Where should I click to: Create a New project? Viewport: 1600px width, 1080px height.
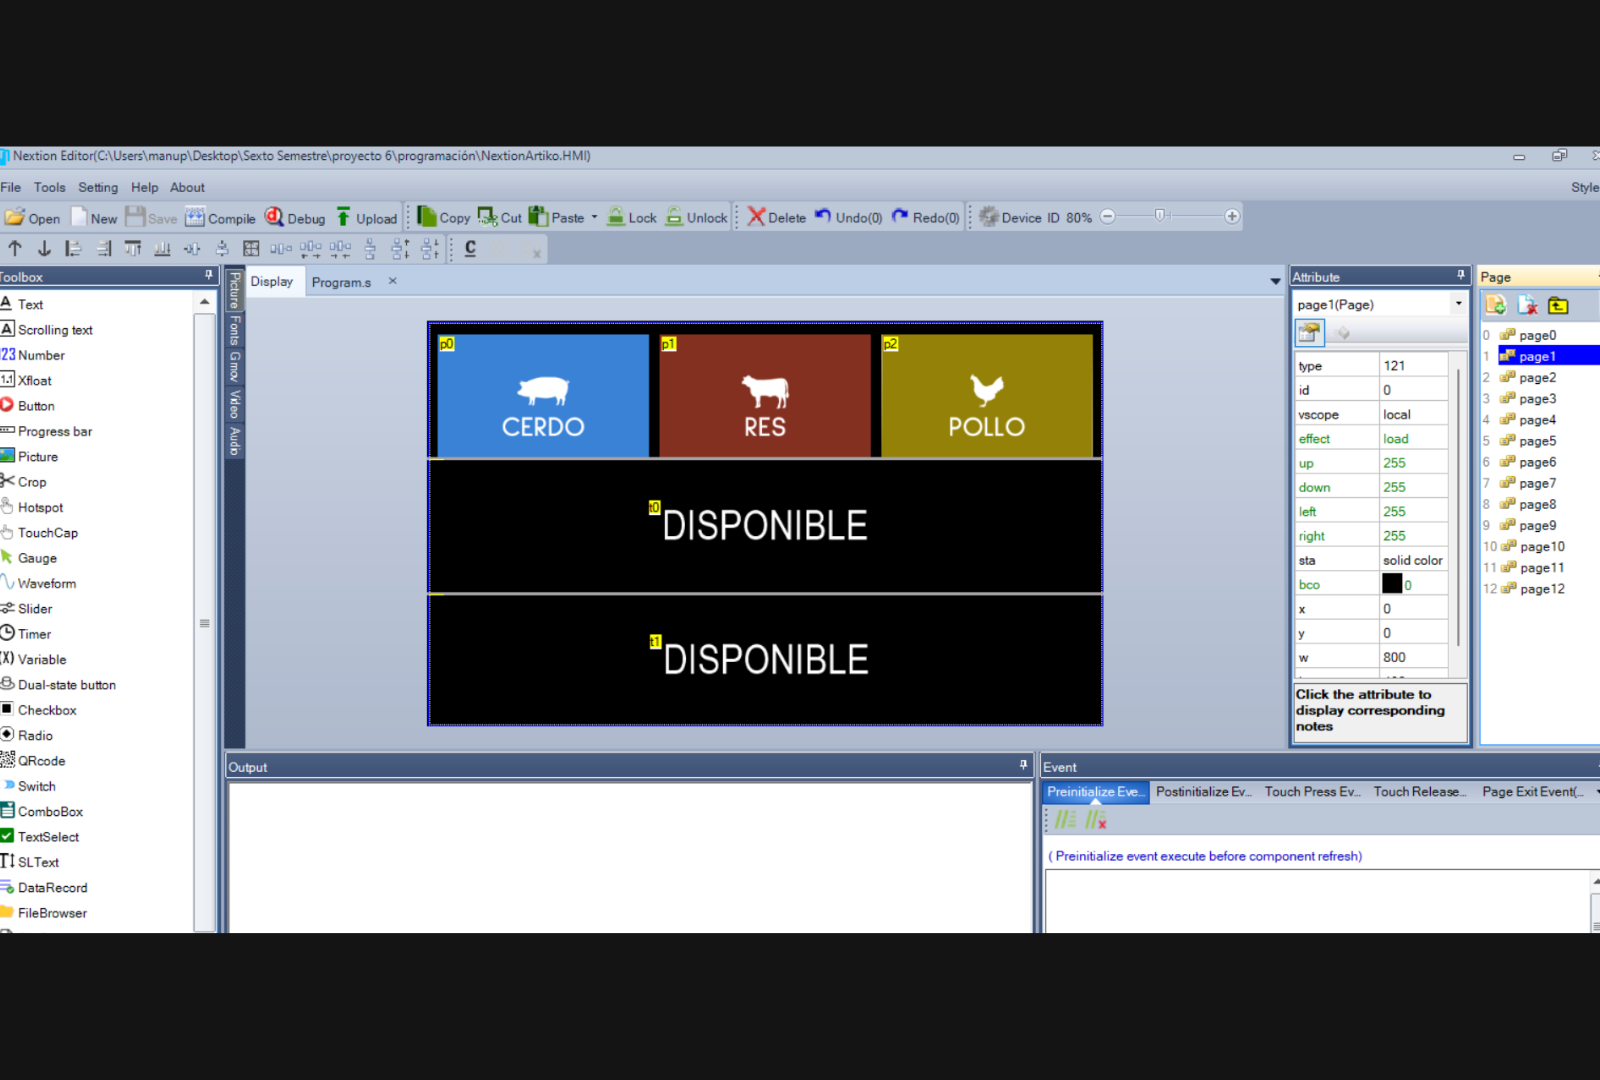click(94, 218)
